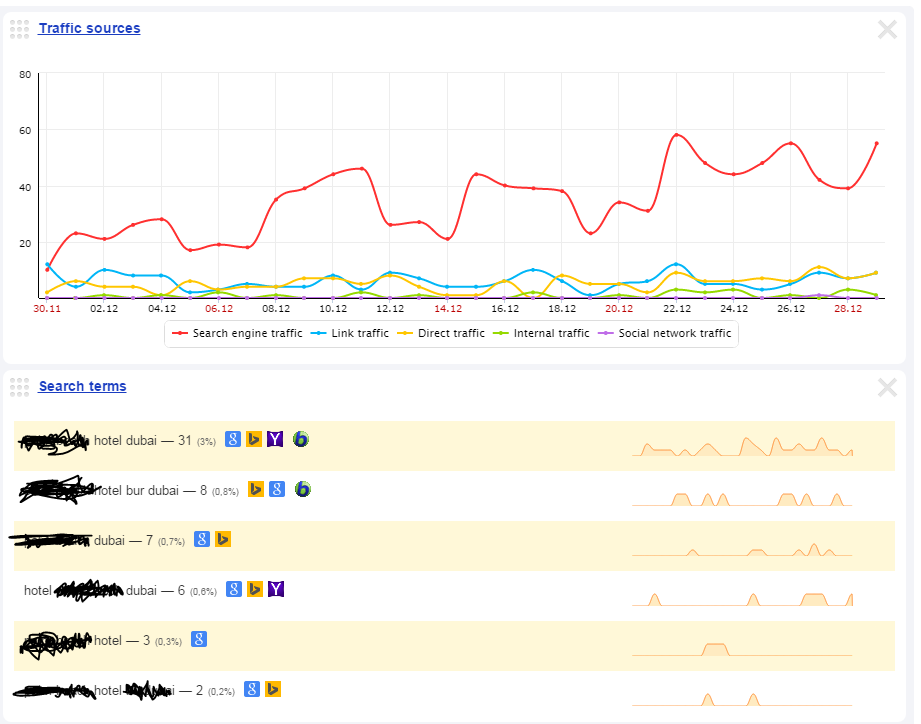Close the Search terms widget
921x724 pixels.
click(887, 388)
